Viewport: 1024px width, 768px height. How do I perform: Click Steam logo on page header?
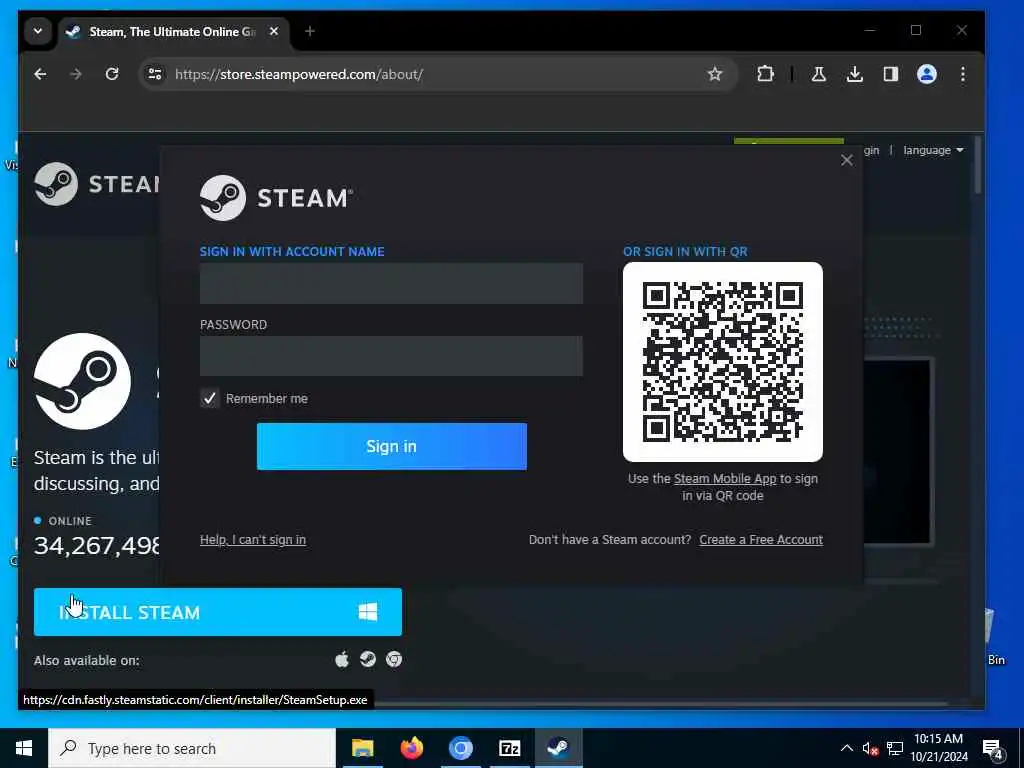point(97,184)
